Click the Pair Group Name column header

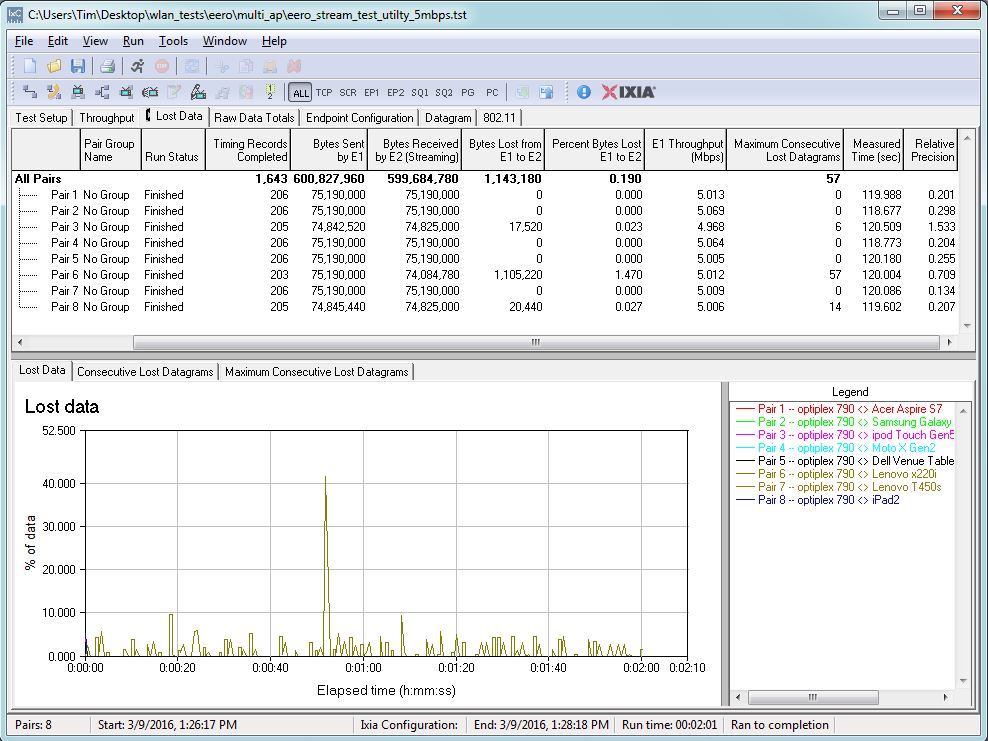(110, 150)
